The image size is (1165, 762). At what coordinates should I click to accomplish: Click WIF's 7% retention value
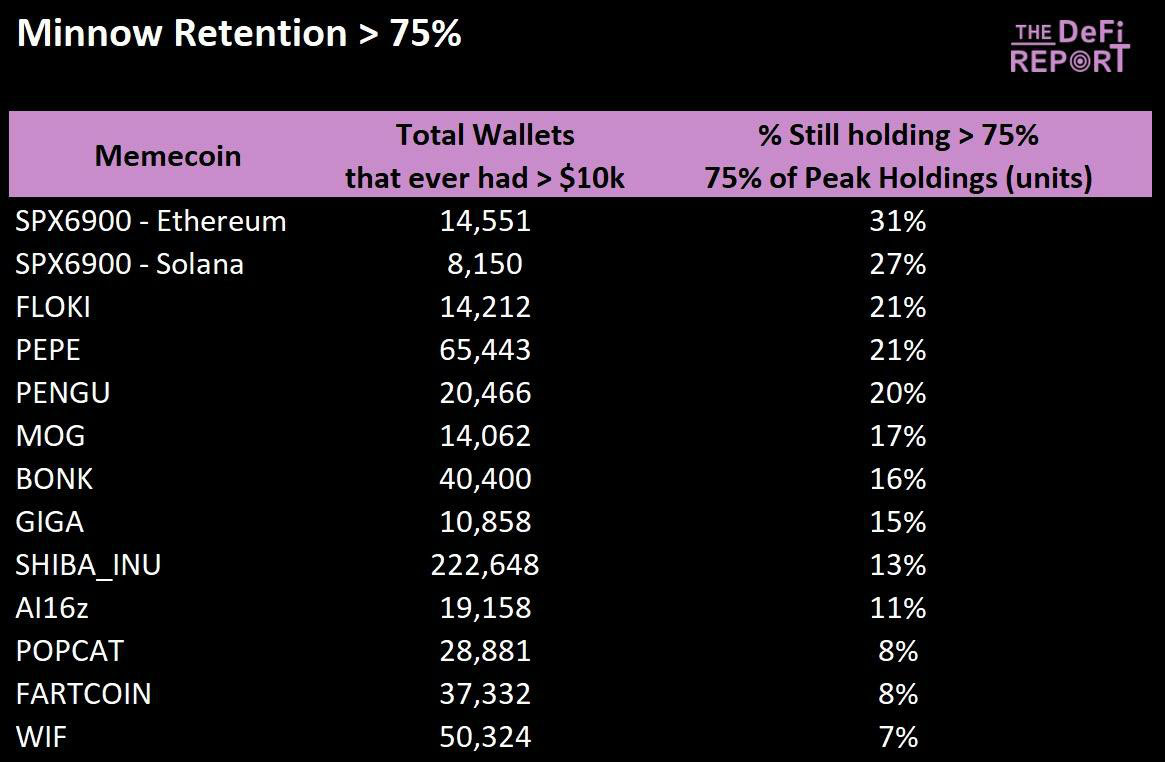tap(898, 737)
